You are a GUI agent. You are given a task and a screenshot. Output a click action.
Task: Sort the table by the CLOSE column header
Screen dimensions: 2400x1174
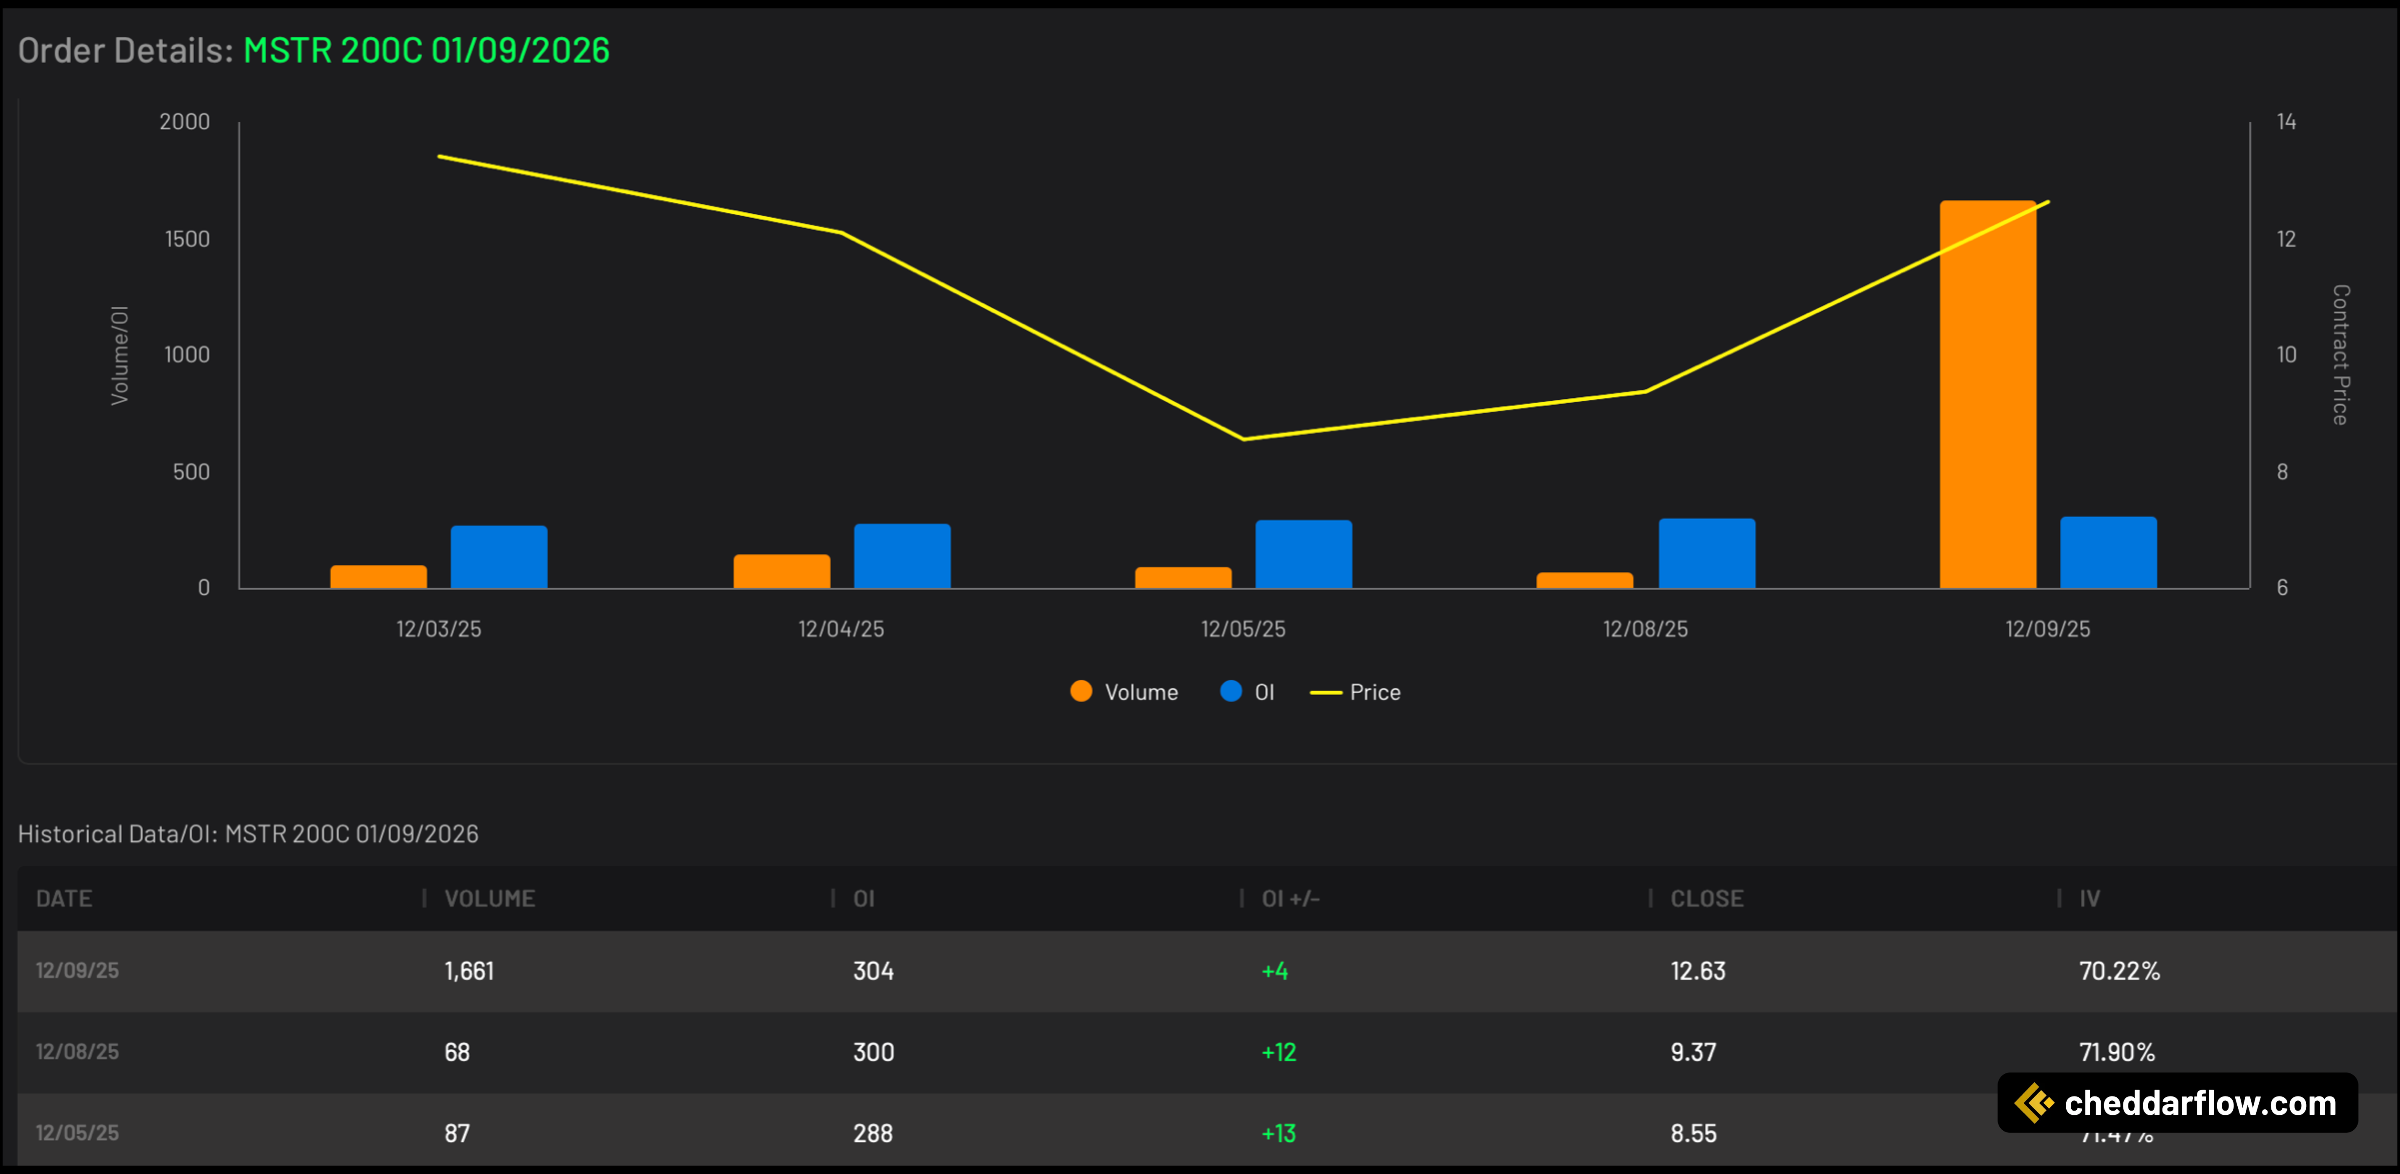click(1707, 898)
